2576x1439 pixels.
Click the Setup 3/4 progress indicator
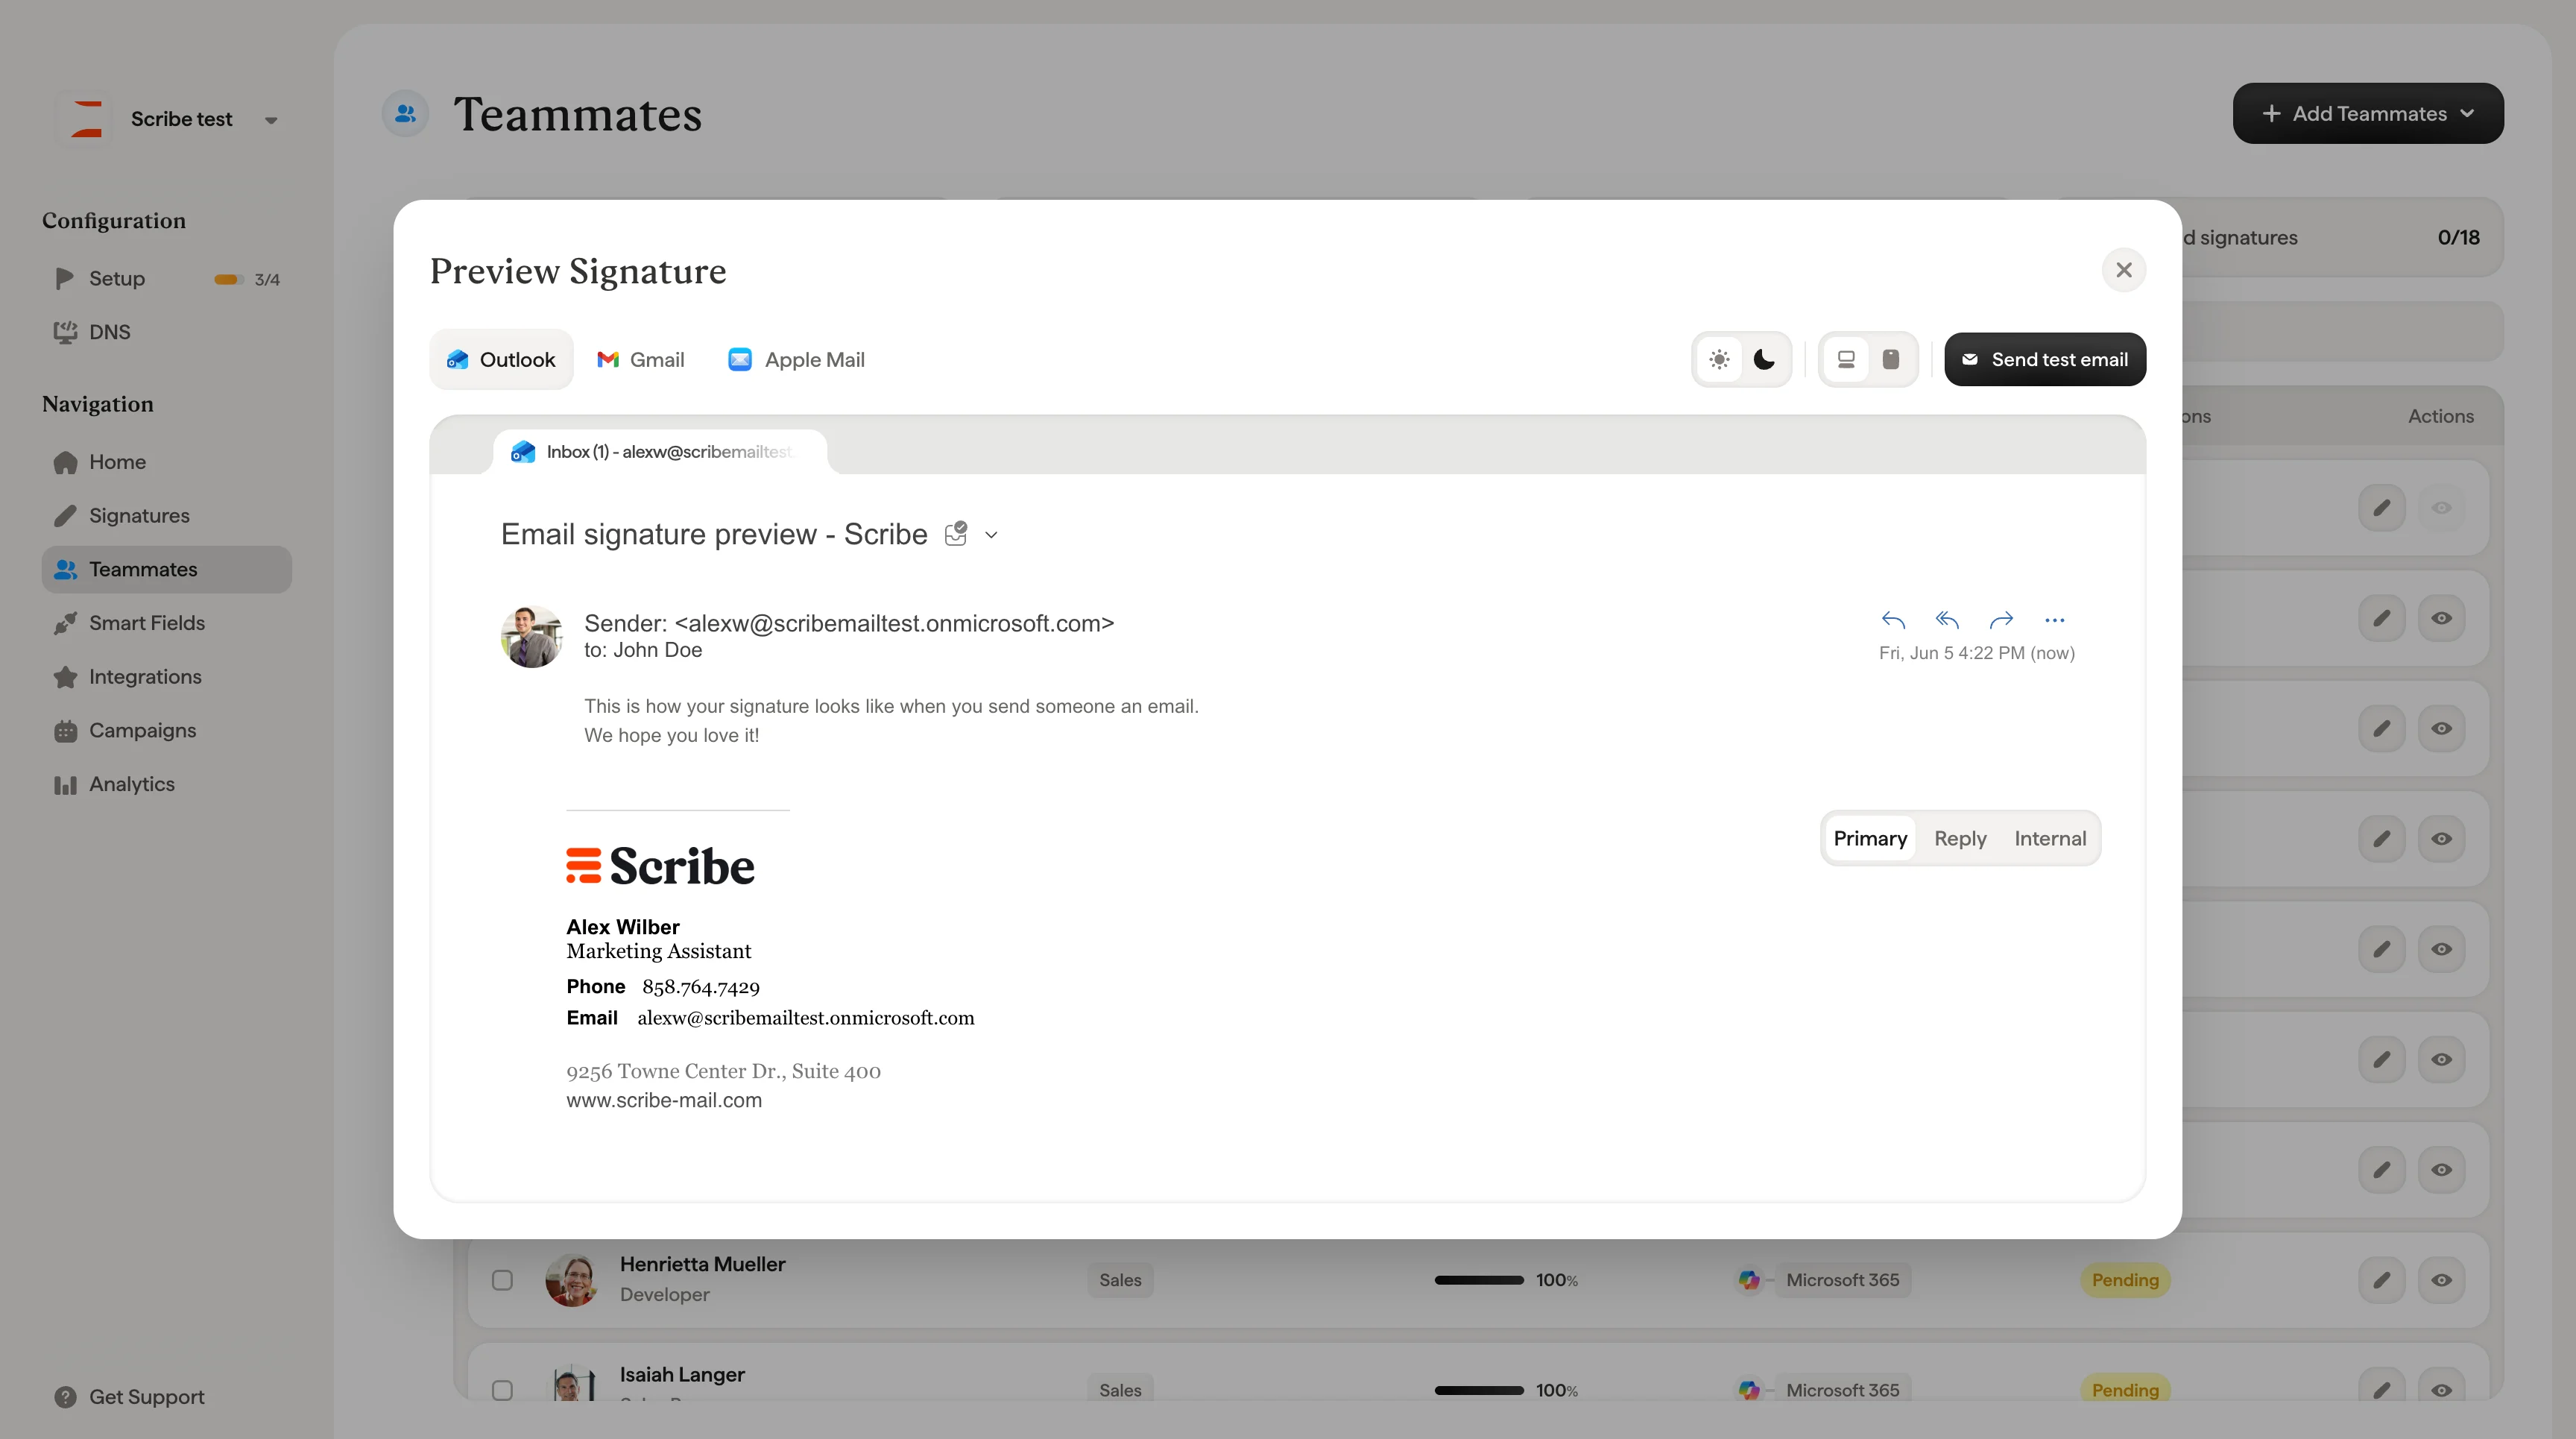247,279
